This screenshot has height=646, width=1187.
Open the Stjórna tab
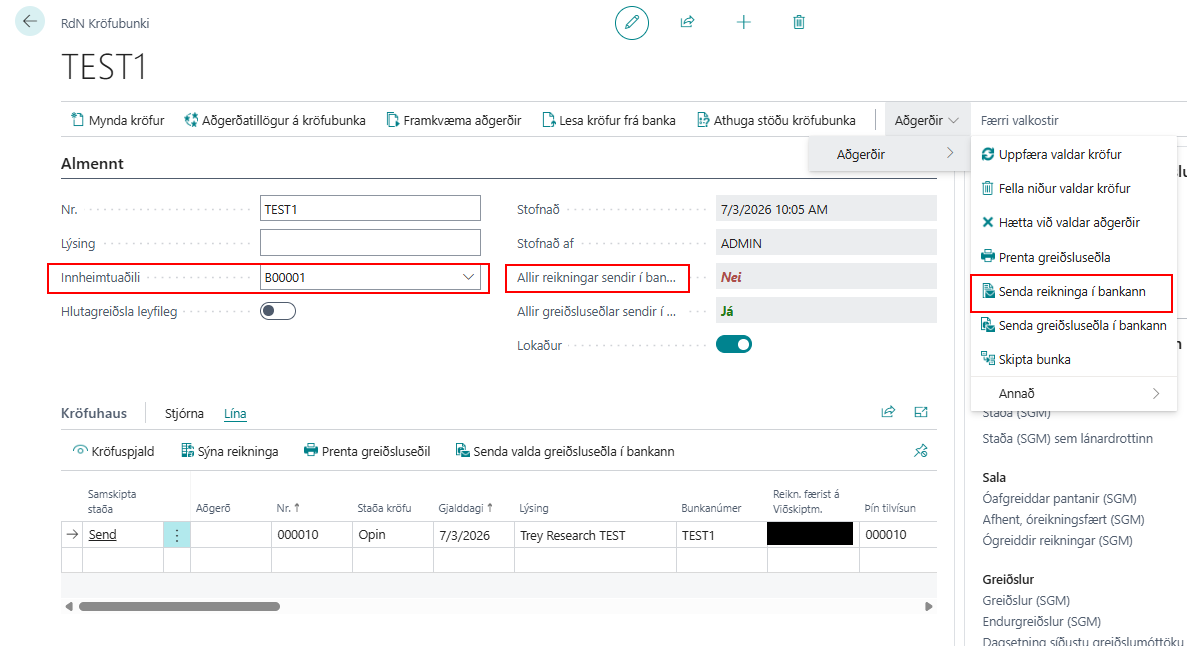[184, 414]
